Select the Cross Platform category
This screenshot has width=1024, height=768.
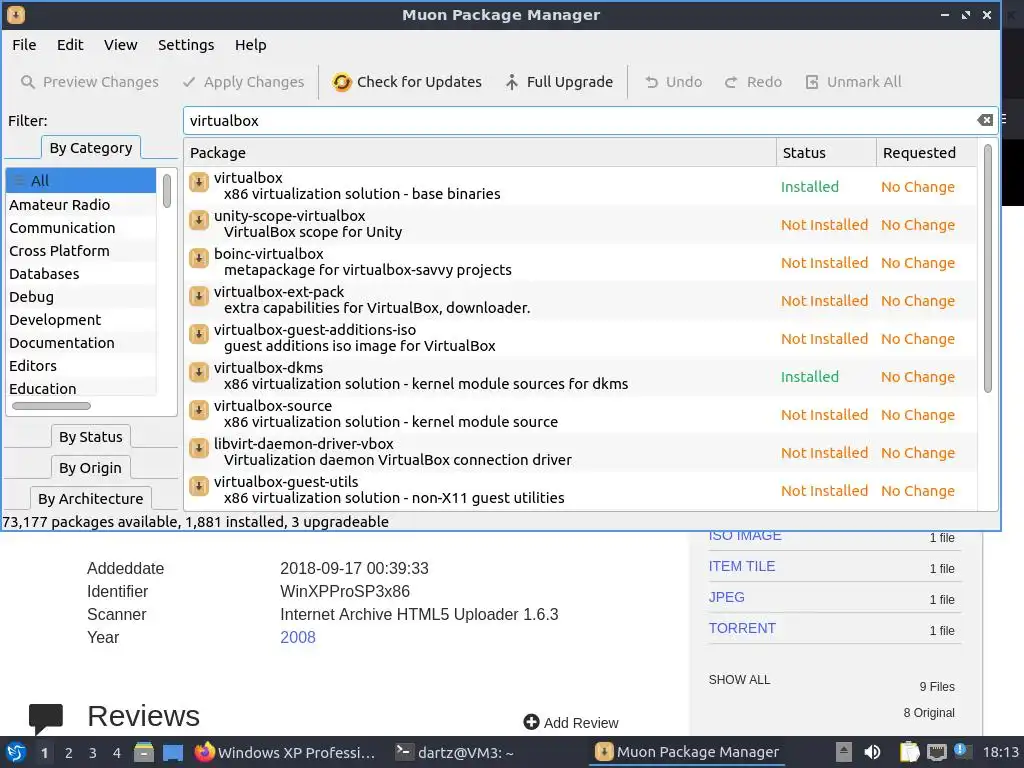point(81,250)
